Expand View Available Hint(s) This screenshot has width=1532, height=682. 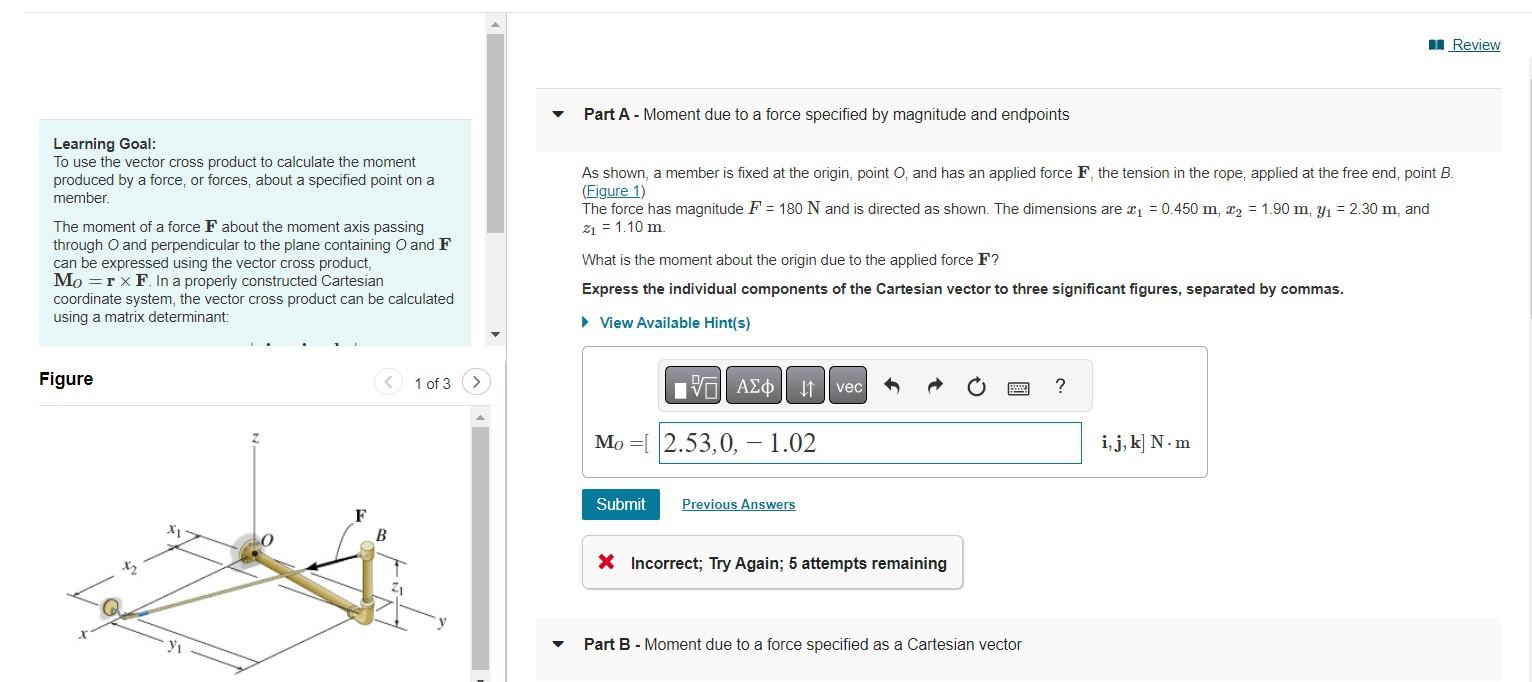coord(673,322)
